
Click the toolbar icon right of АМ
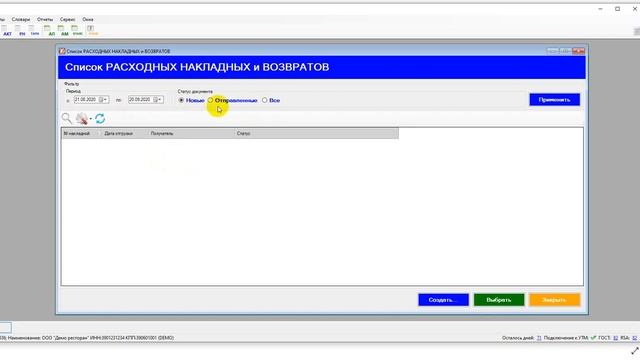(77, 31)
